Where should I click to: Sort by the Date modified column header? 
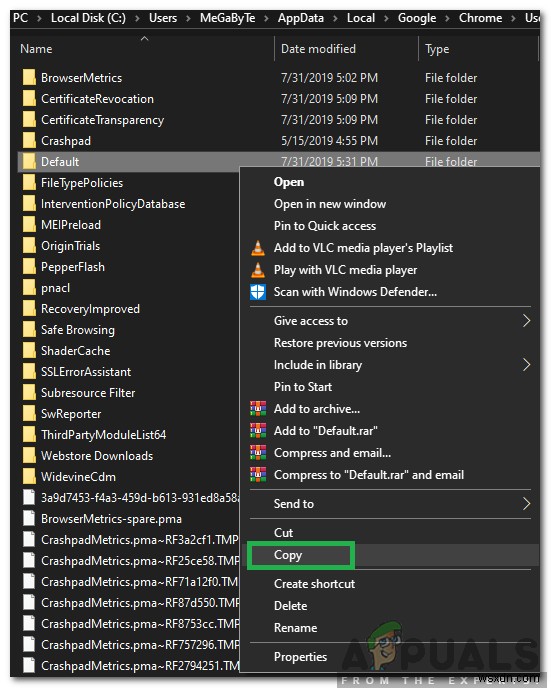(x=318, y=49)
